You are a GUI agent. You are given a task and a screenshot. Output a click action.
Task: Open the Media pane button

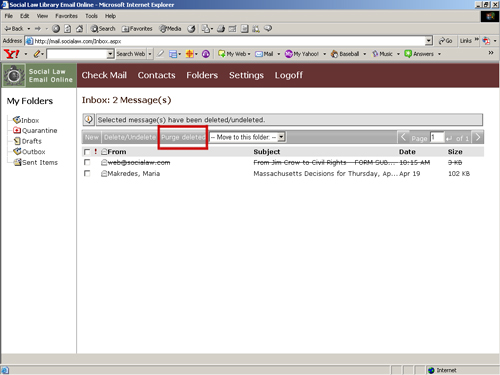click(x=170, y=29)
